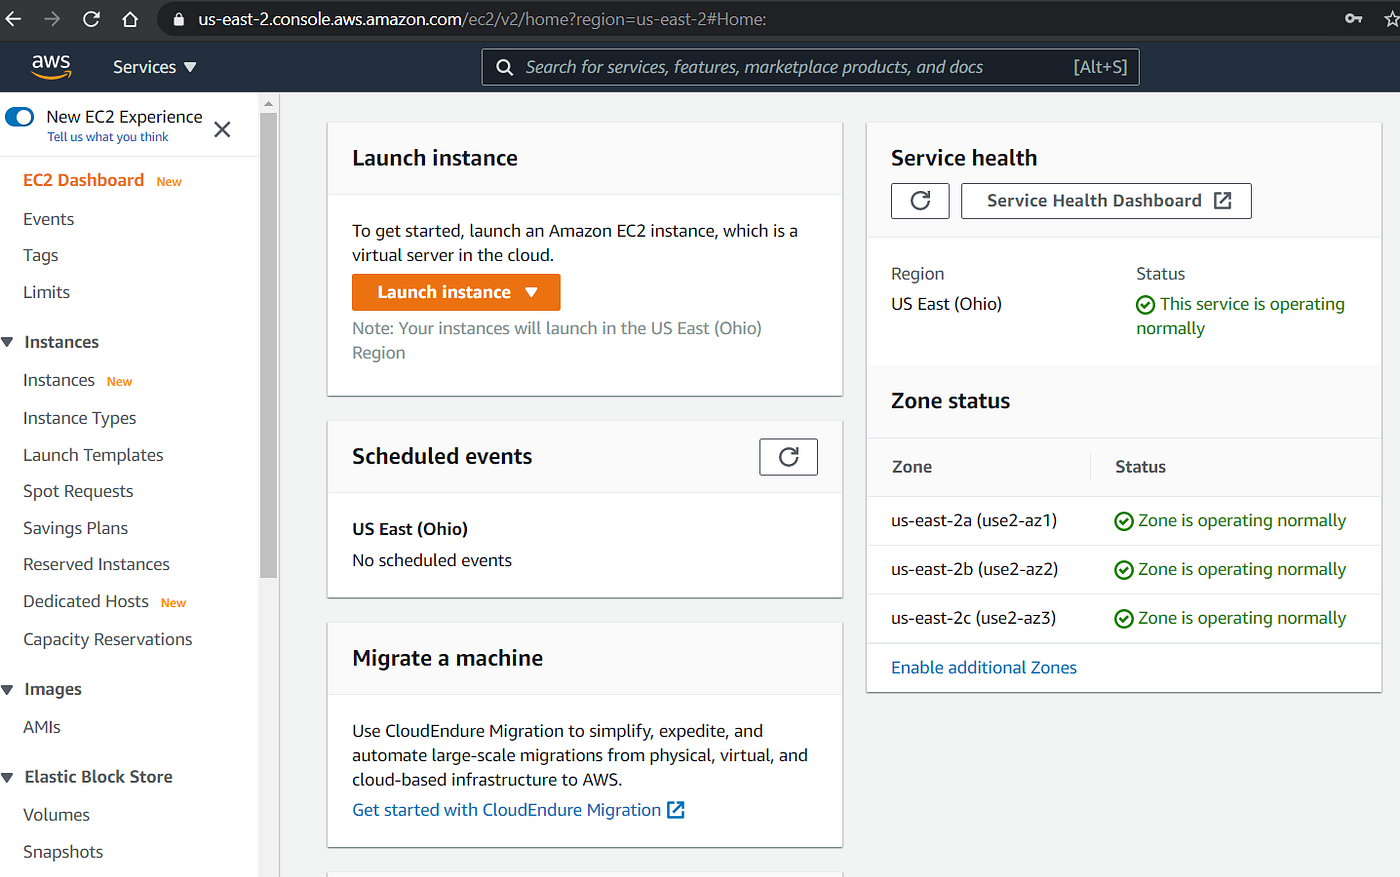This screenshot has height=877, width=1400.
Task: Click Enable additional Zones link
Action: [984, 667]
